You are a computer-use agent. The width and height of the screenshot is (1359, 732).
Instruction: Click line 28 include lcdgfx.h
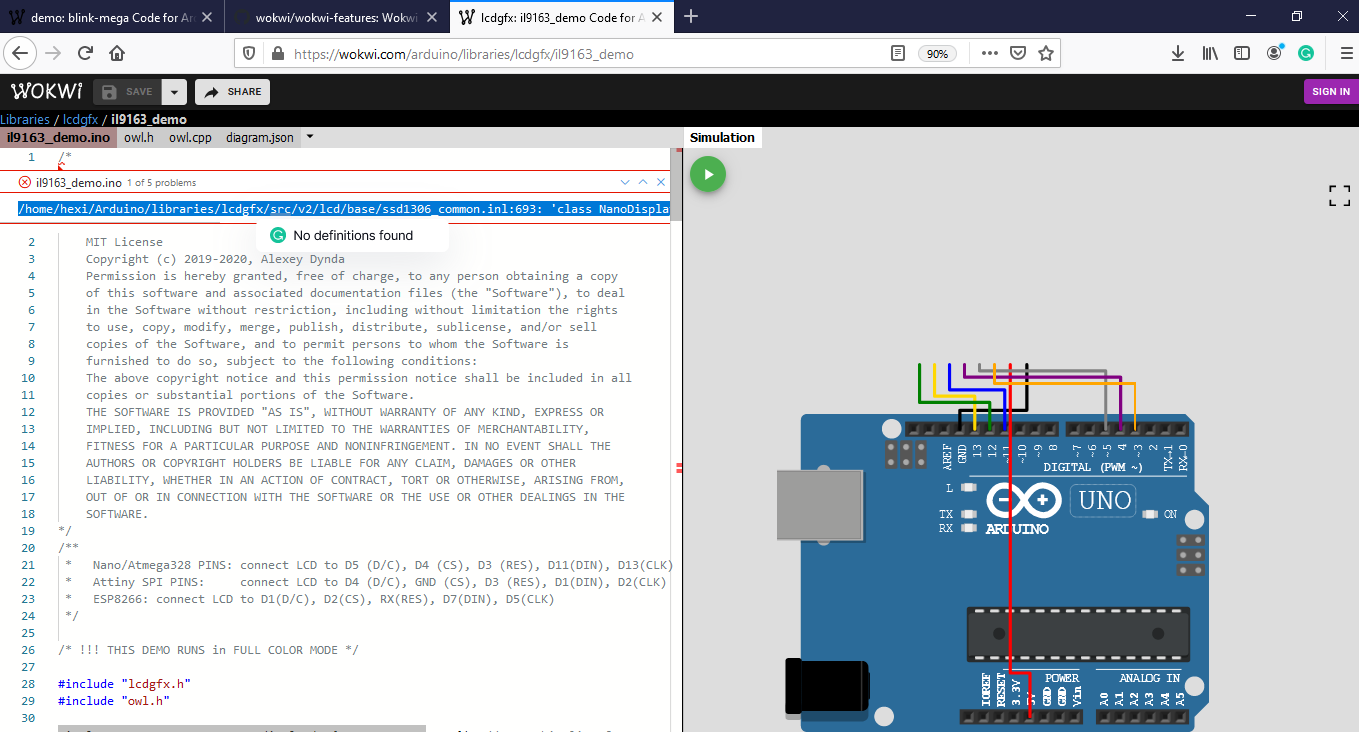coord(124,684)
